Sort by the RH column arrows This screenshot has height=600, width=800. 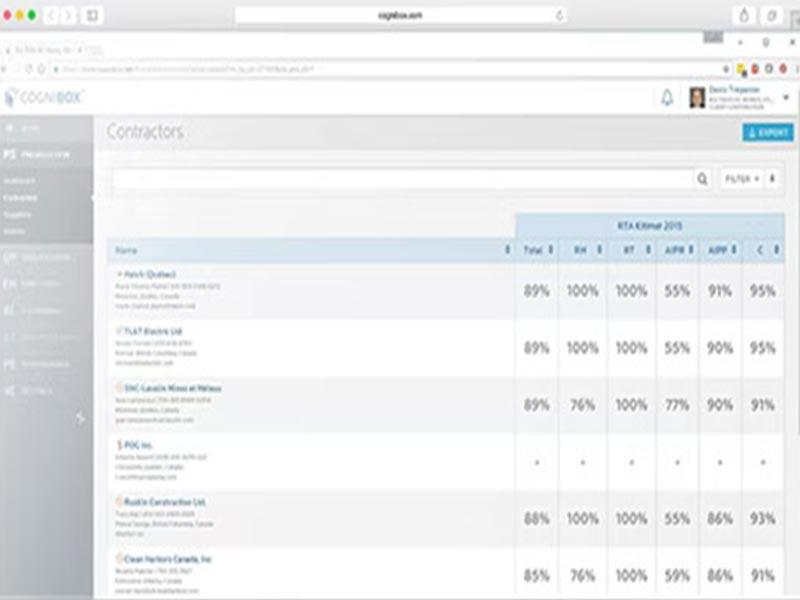pyautogui.click(x=599, y=249)
